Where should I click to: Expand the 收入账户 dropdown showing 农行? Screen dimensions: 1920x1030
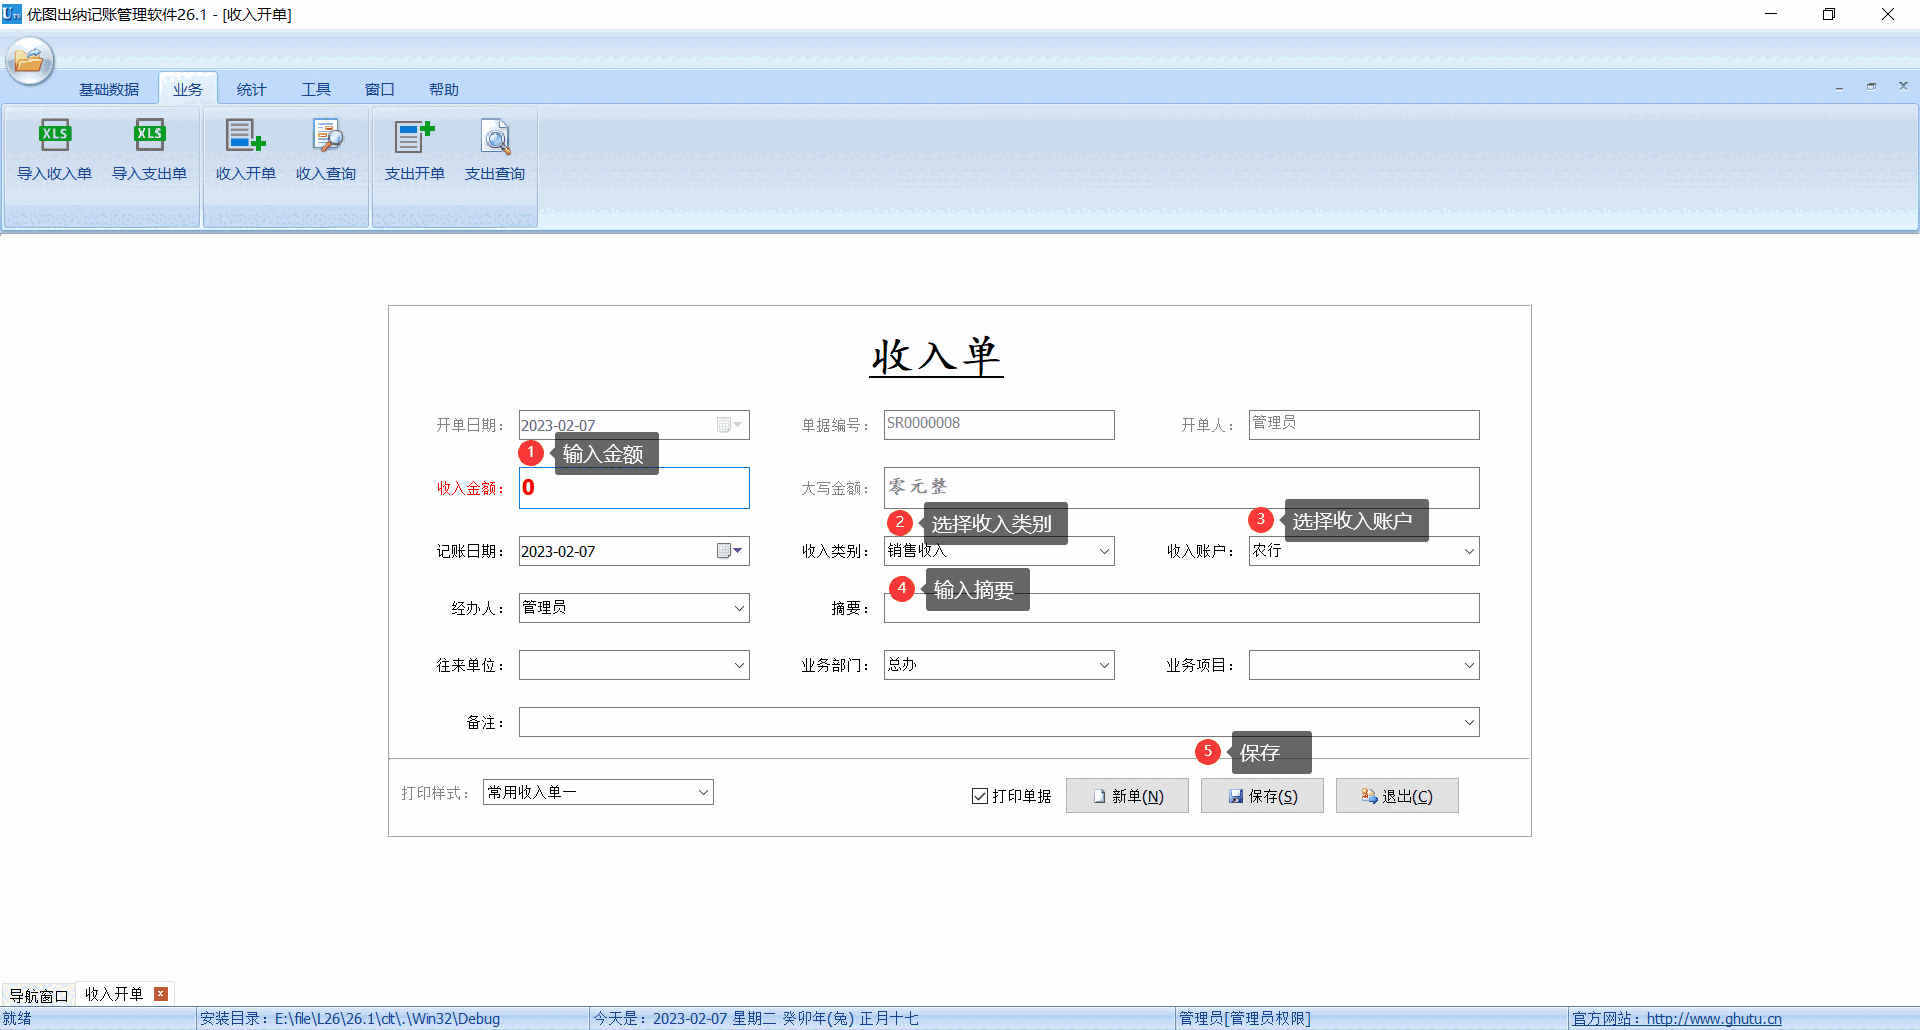click(x=1468, y=551)
